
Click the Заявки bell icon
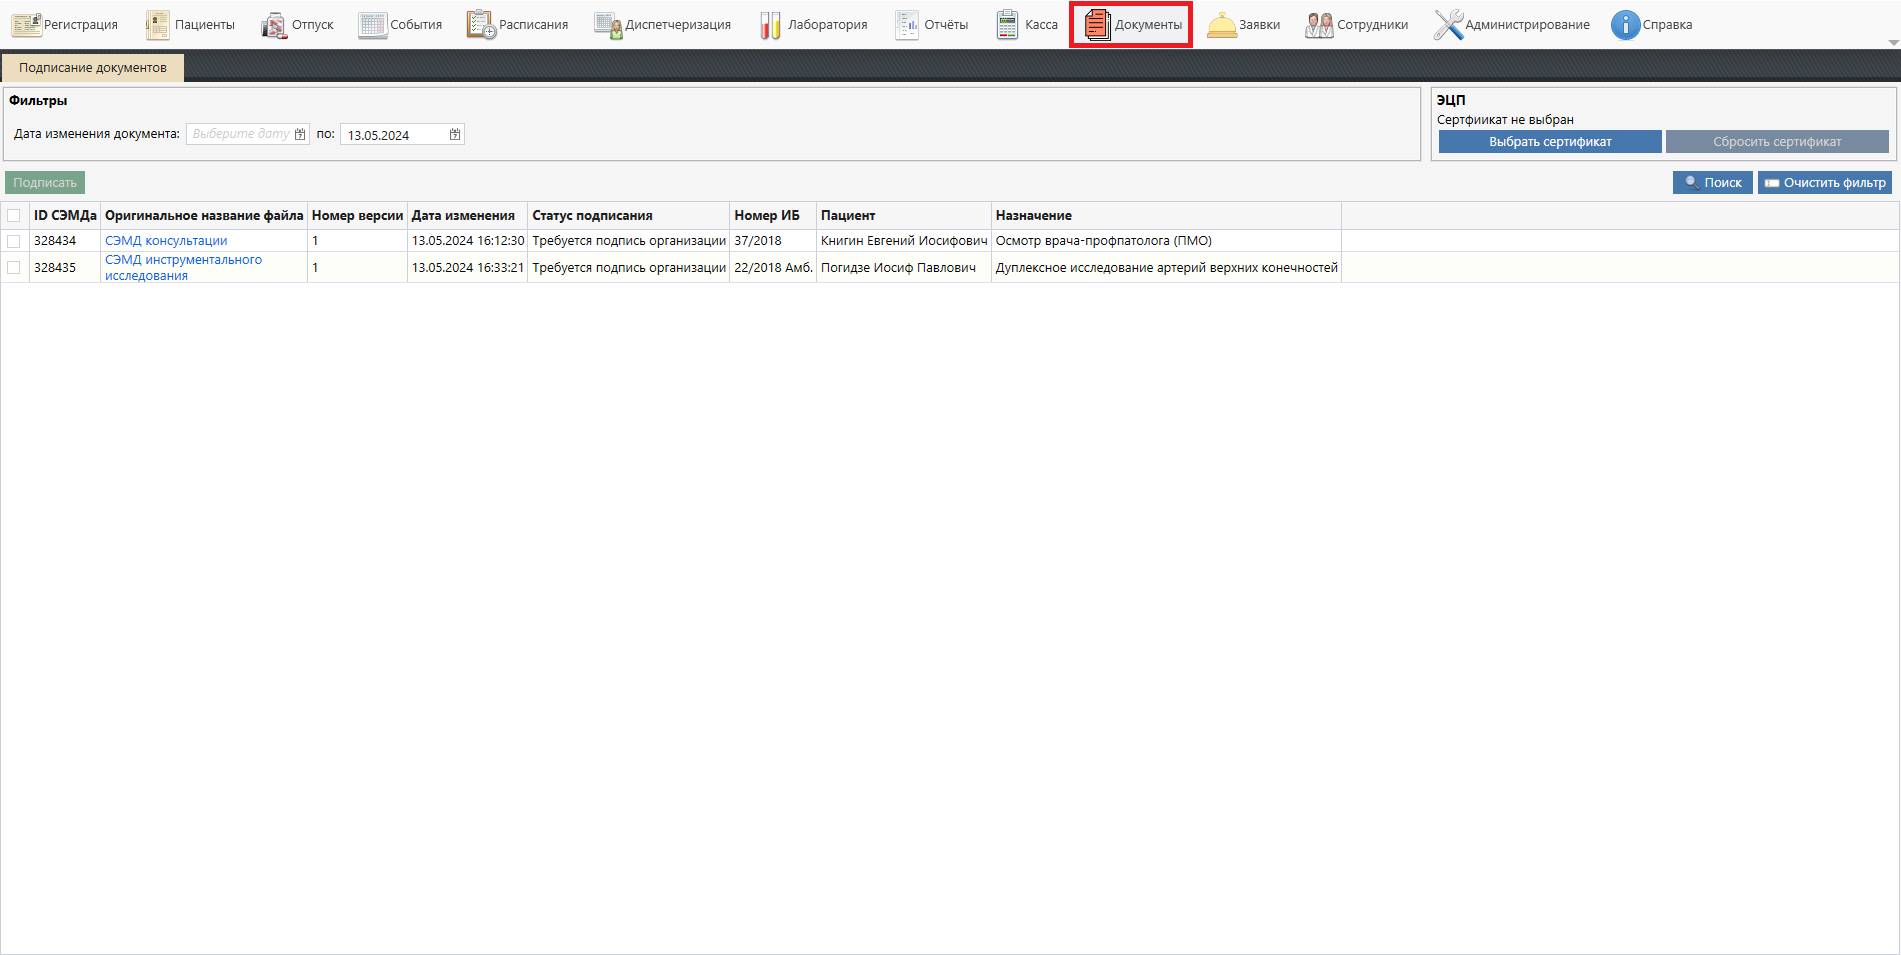point(1221,25)
